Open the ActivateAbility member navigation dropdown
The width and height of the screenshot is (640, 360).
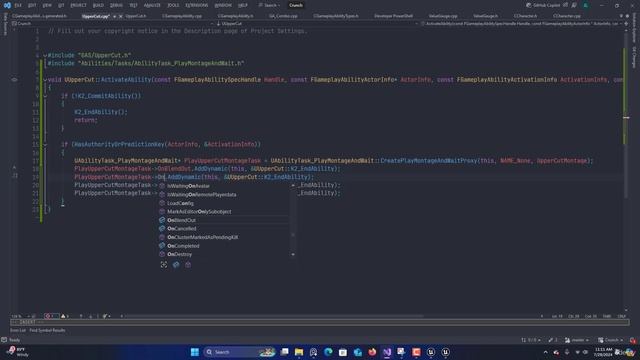click(x=520, y=24)
